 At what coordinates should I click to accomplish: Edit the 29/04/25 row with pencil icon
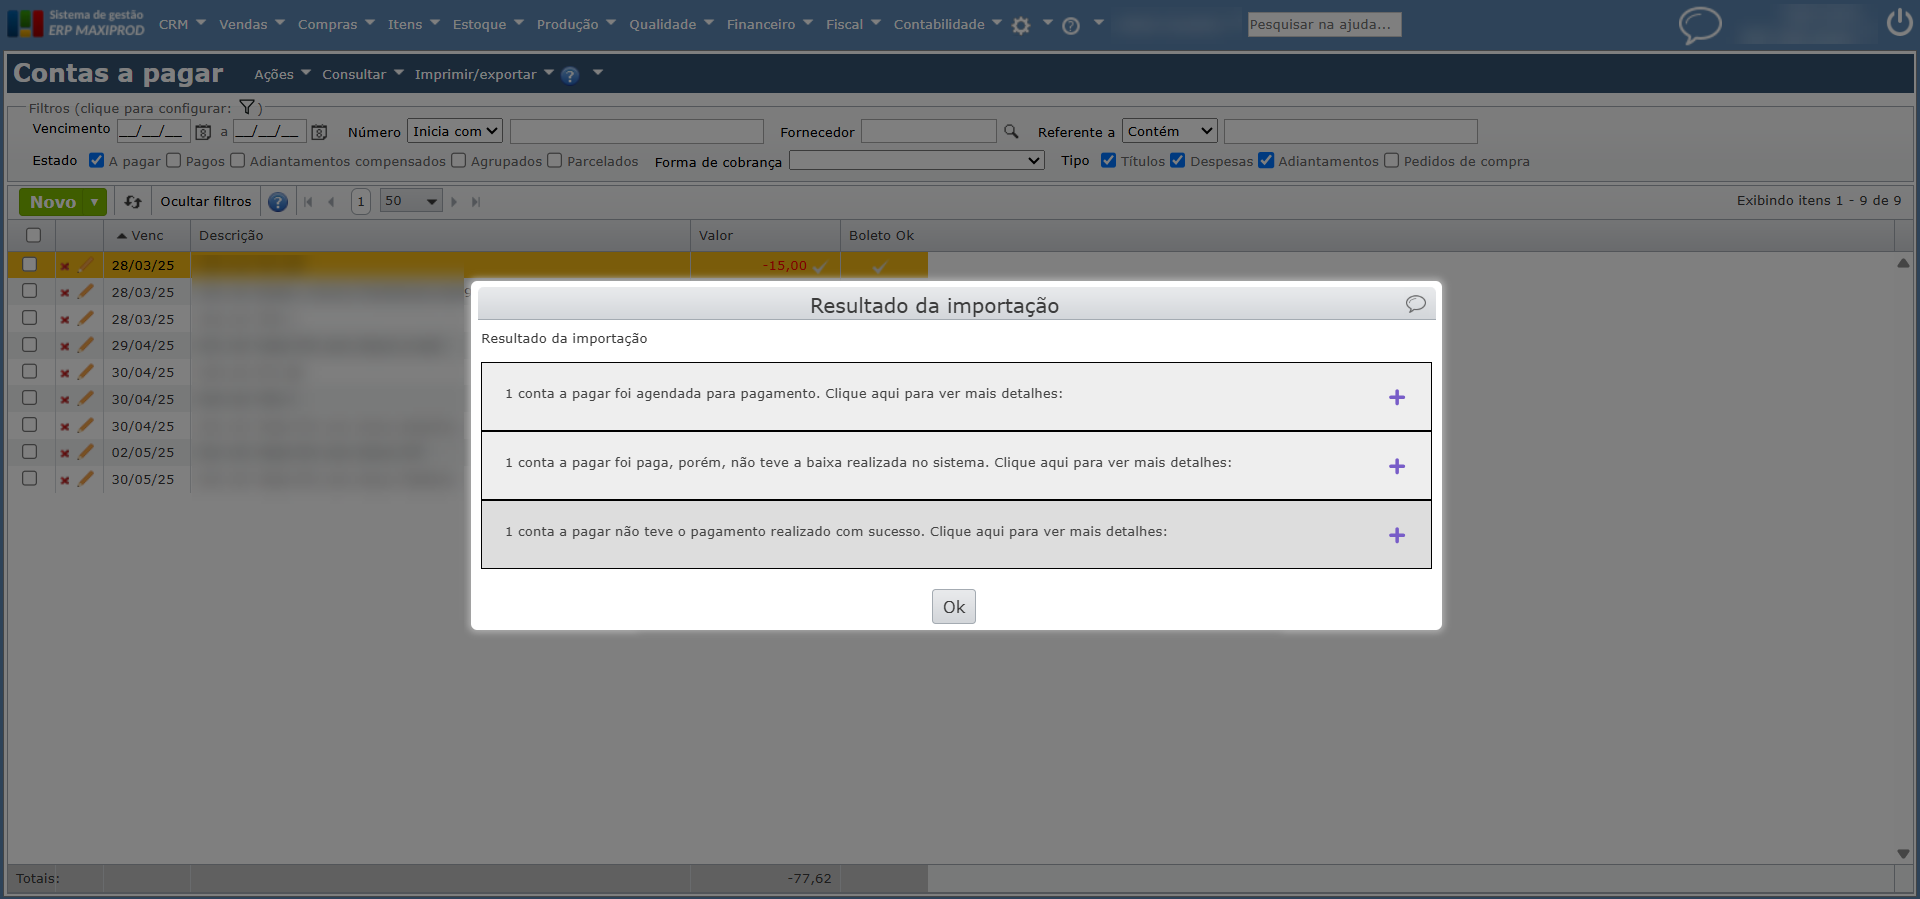[x=86, y=345]
